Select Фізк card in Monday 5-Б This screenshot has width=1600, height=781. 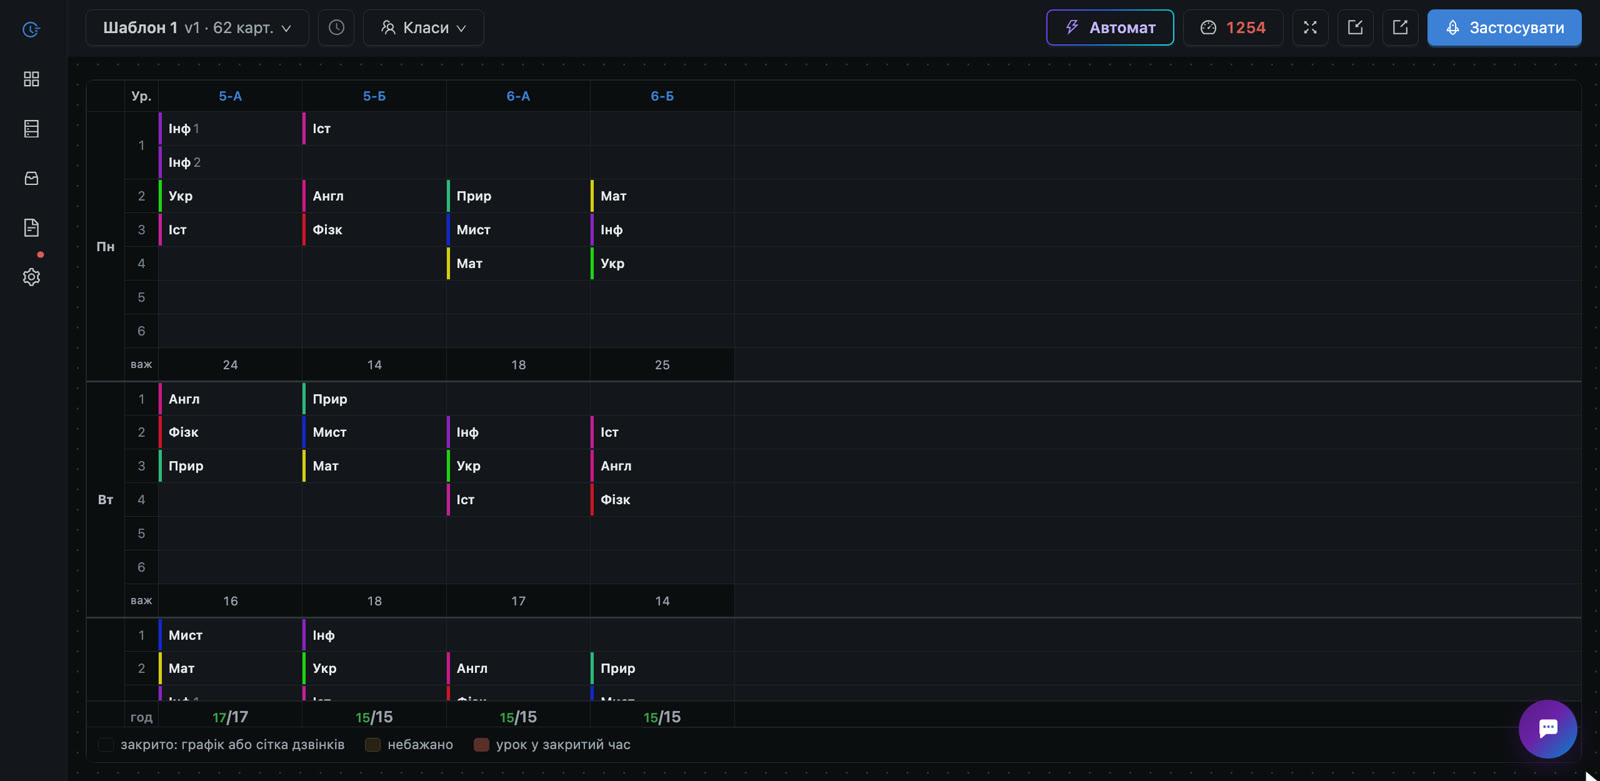coord(374,230)
